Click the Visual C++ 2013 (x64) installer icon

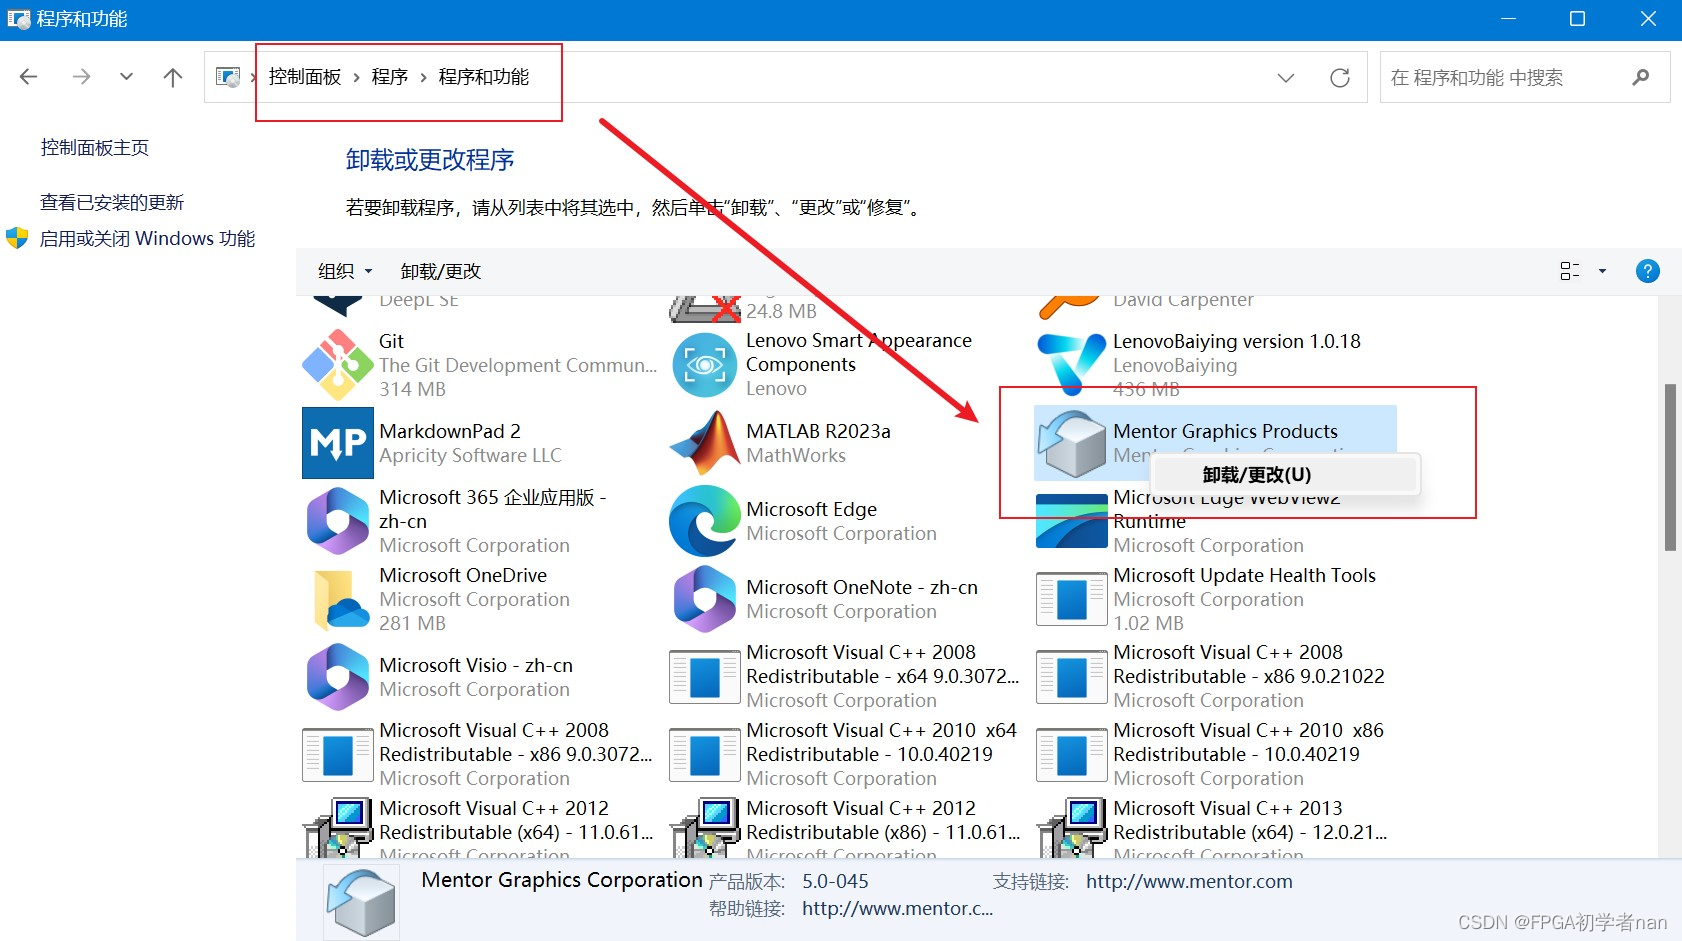coord(1072,828)
